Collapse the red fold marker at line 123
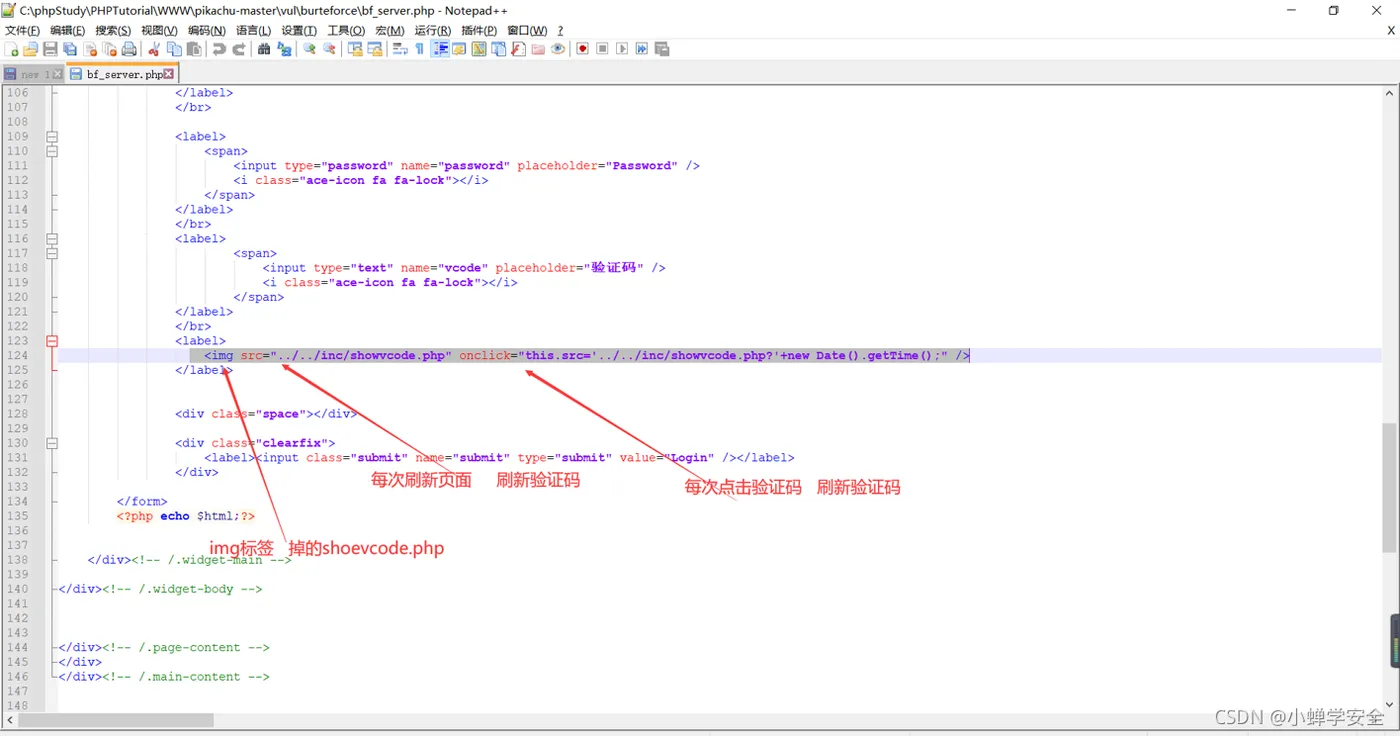Image resolution: width=1400 pixels, height=736 pixels. pyautogui.click(x=52, y=341)
